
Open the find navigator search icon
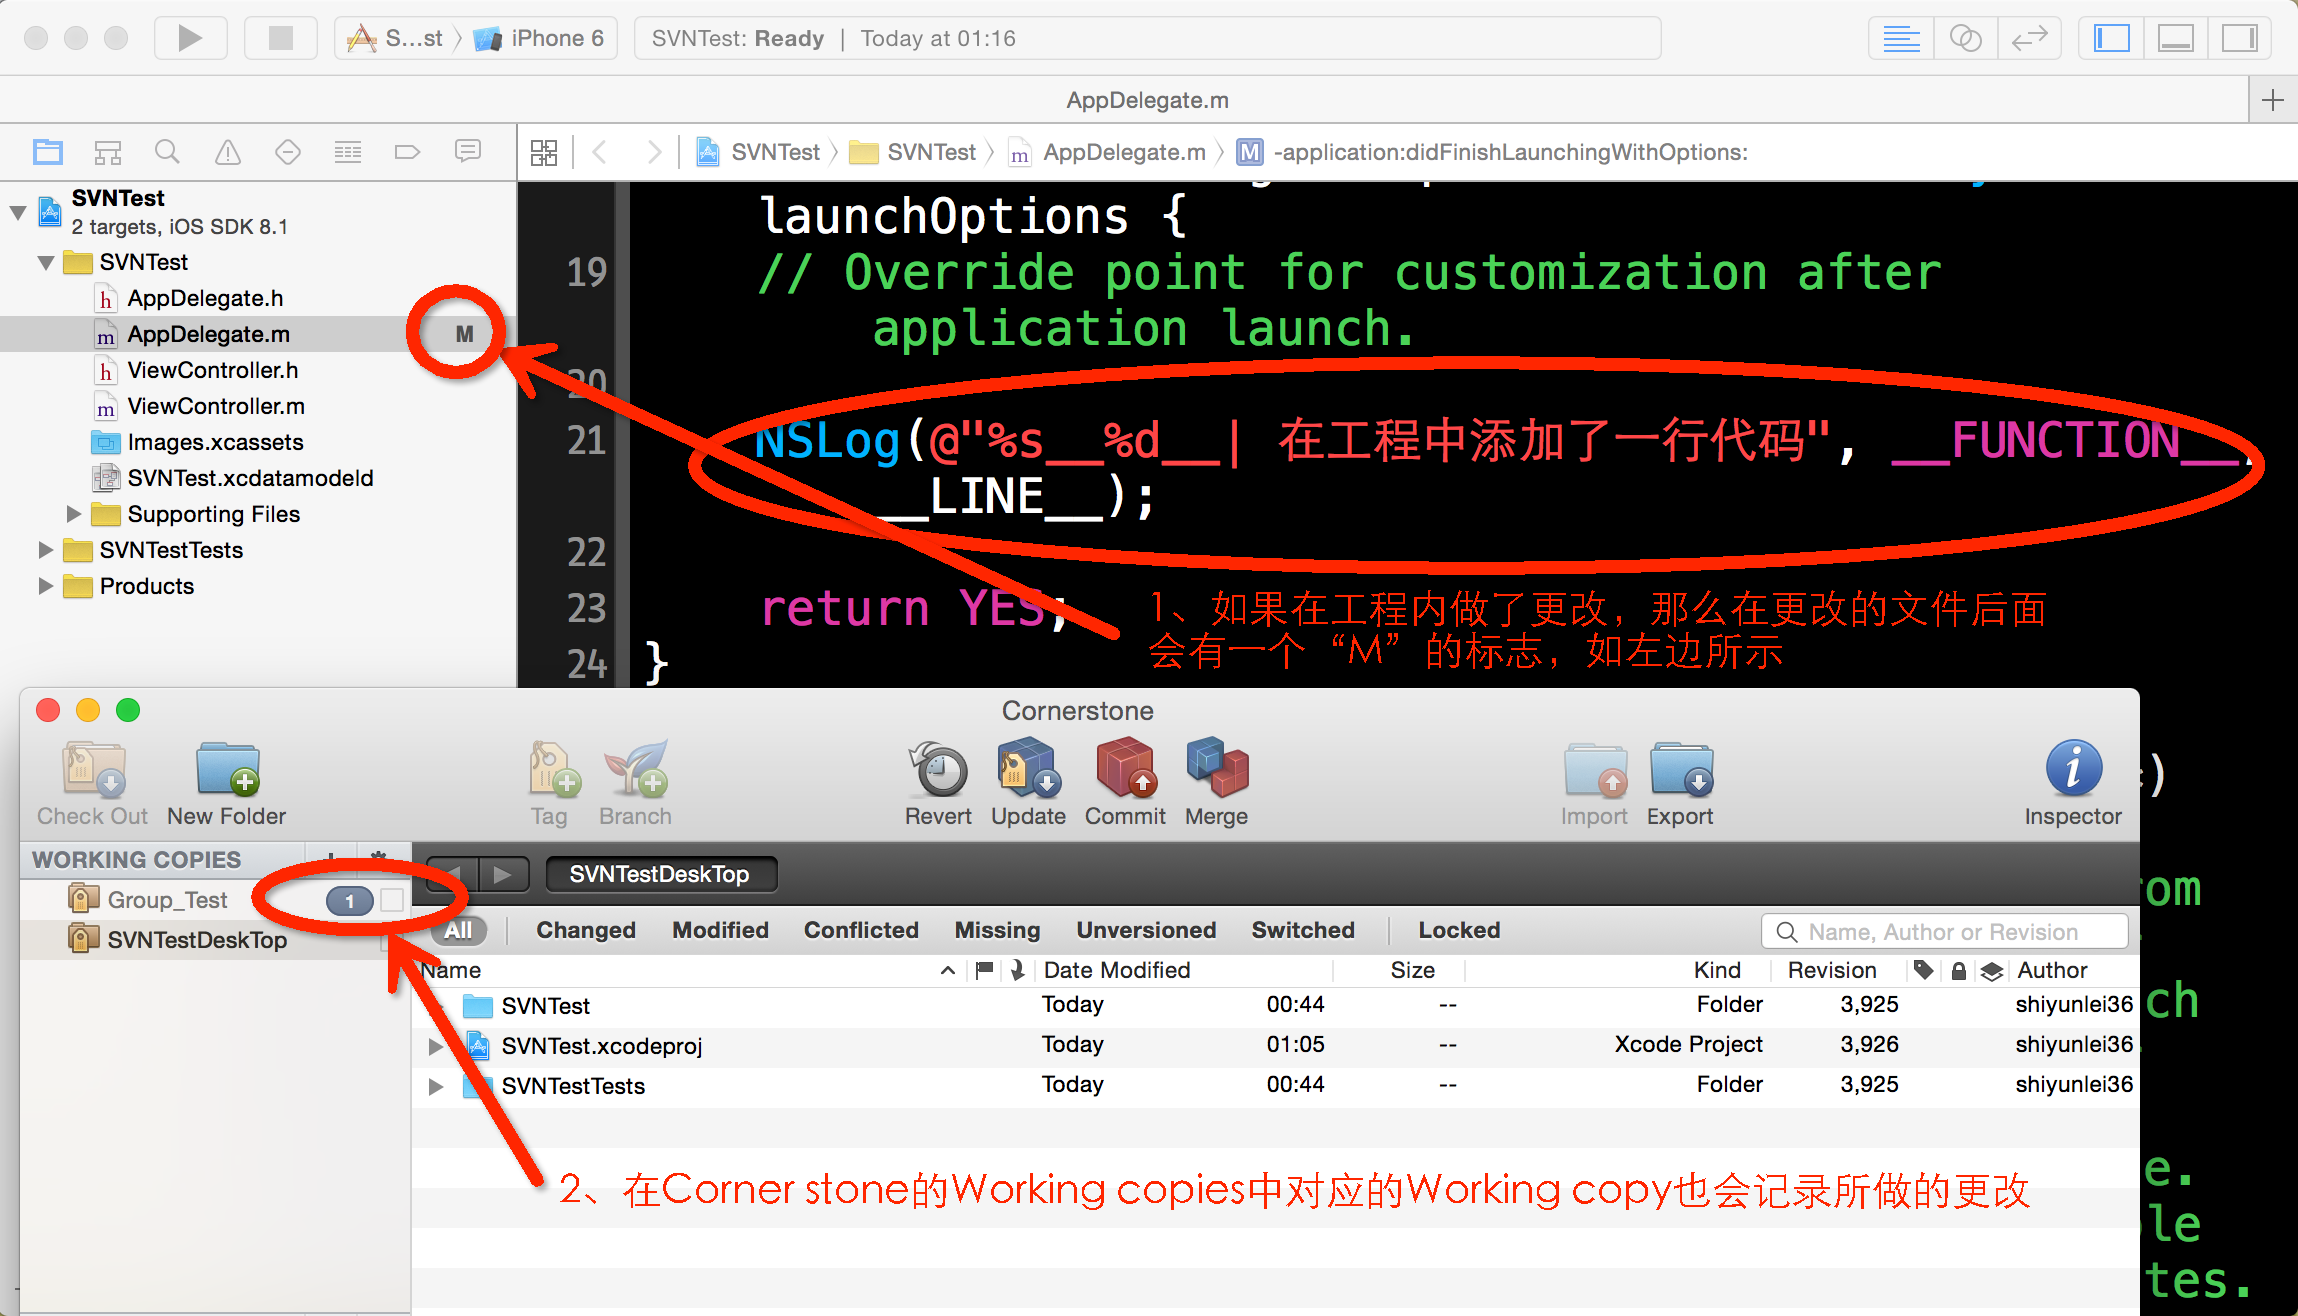[168, 152]
